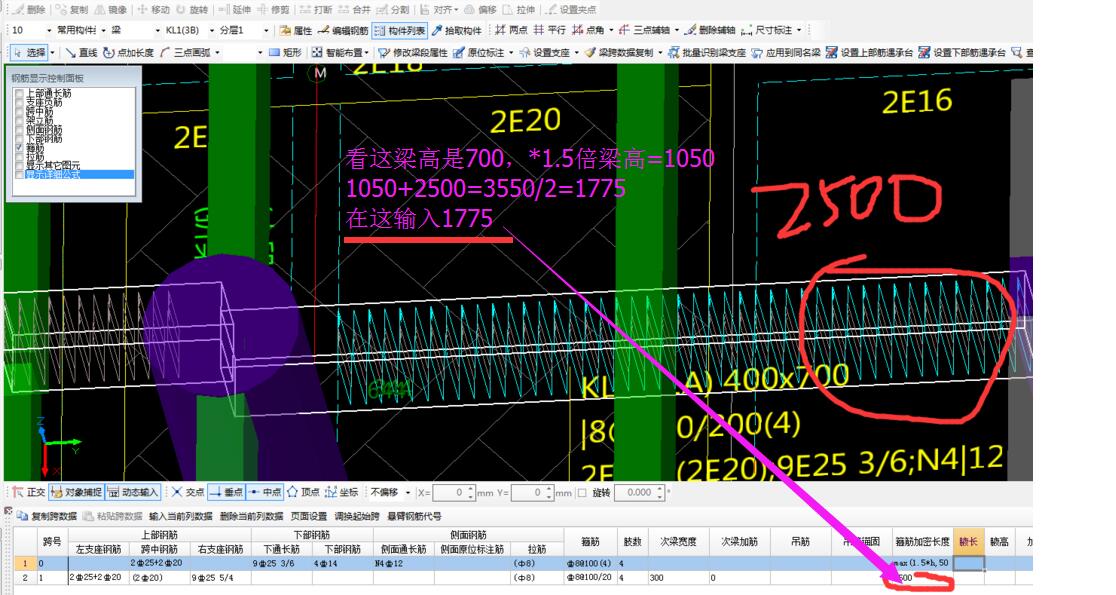Enable 交点 intersection snap

(x=188, y=493)
